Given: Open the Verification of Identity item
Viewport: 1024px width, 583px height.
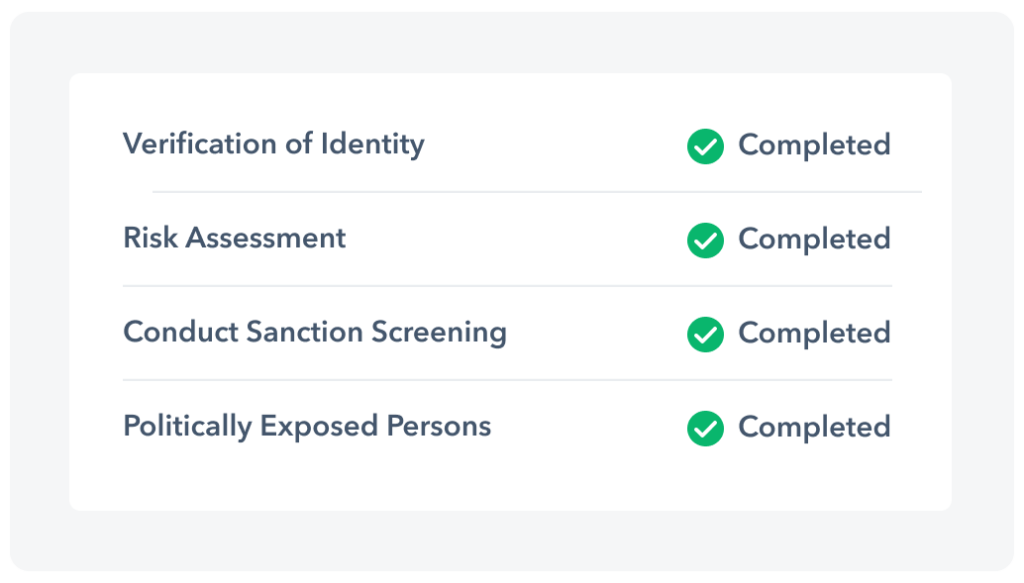Looking at the screenshot, I should (x=273, y=144).
